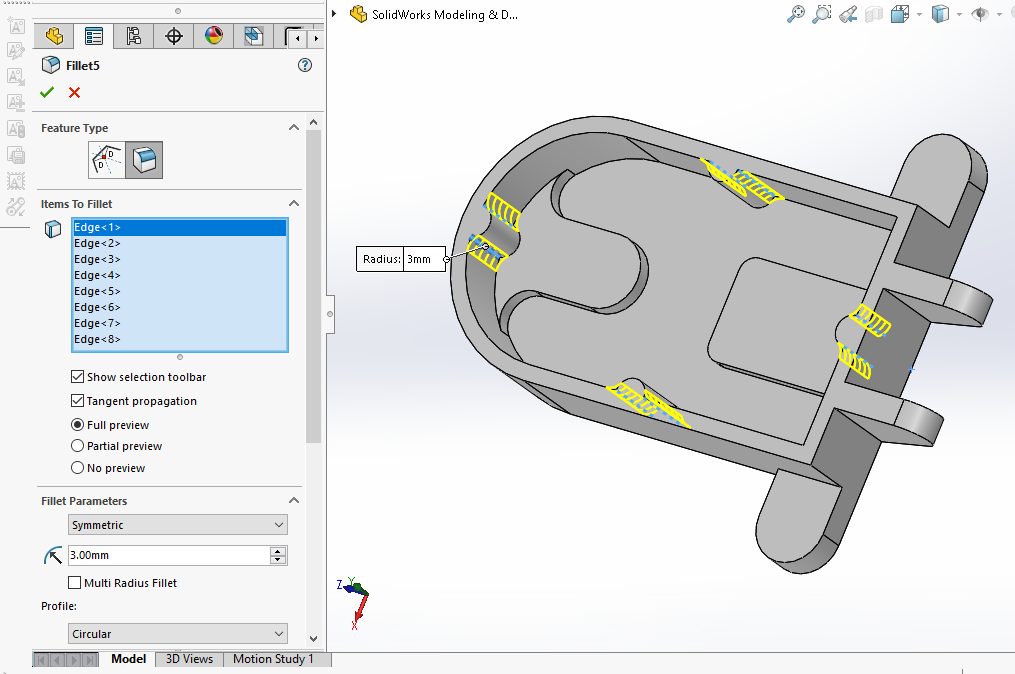The width and height of the screenshot is (1015, 674).
Task: Switch to the 3D Views tab
Action: [x=189, y=659]
